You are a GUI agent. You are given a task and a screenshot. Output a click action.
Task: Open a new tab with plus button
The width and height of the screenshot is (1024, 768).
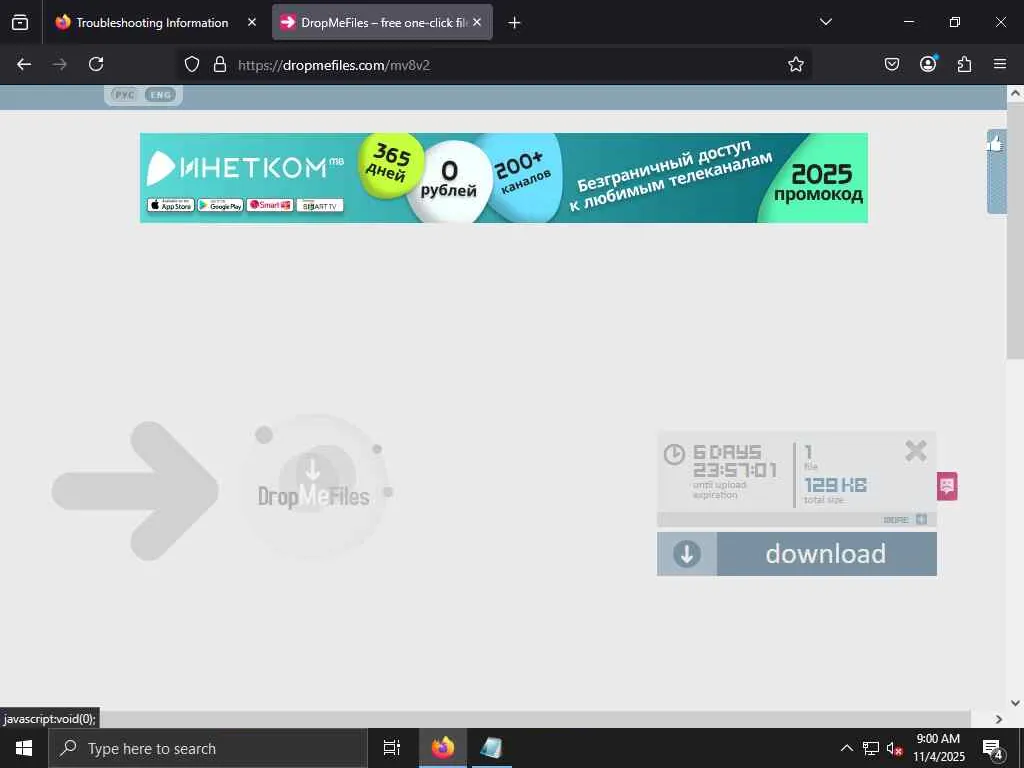click(514, 23)
